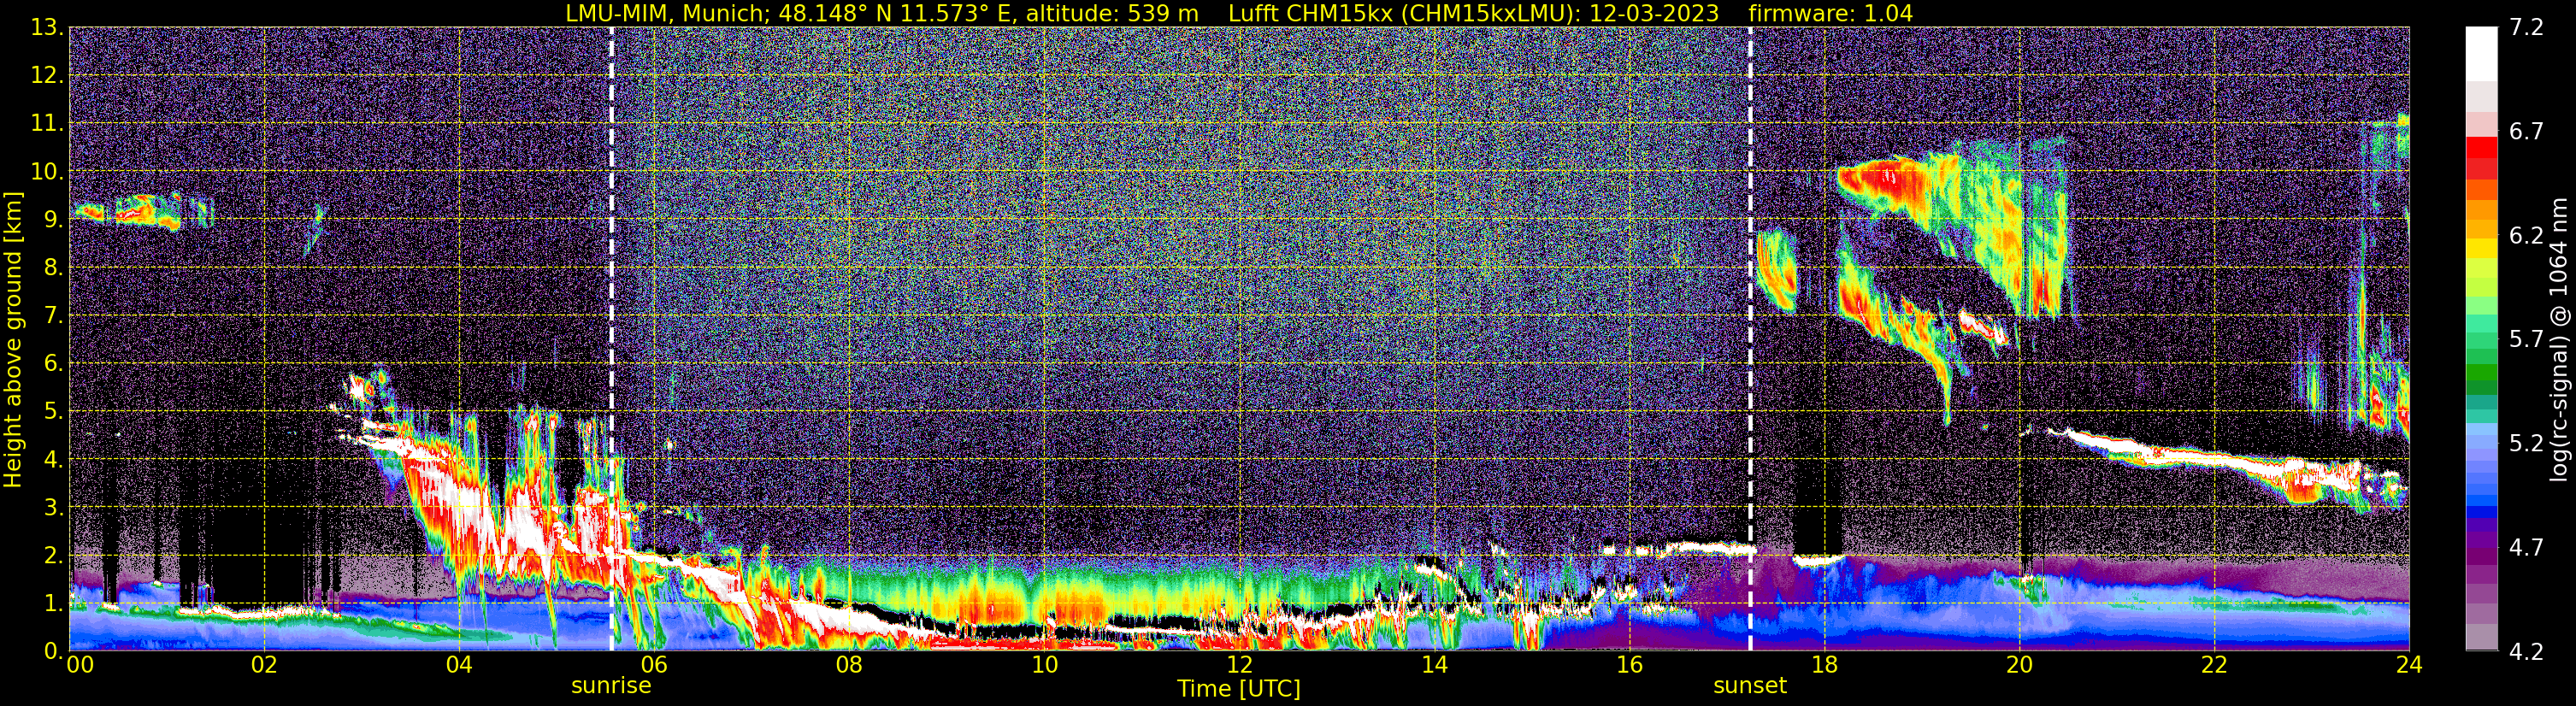Click the x-axis tick label '22'
2576x706 pixels.
tap(2214, 665)
